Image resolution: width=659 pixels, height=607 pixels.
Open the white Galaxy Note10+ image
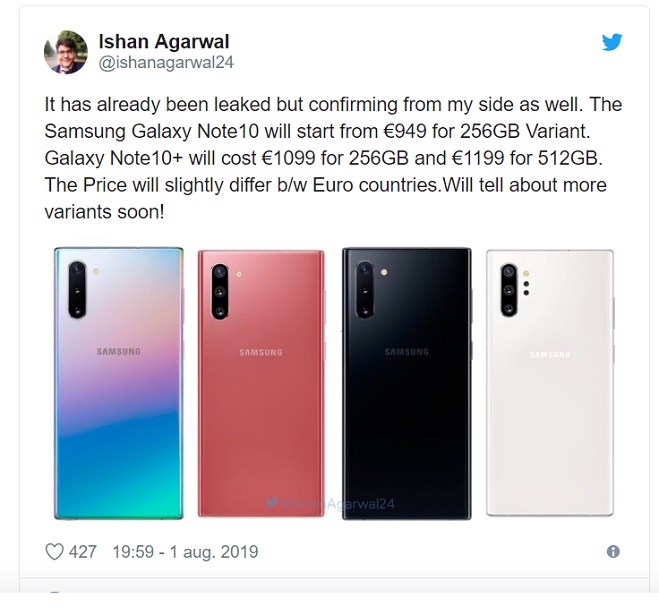tap(550, 383)
